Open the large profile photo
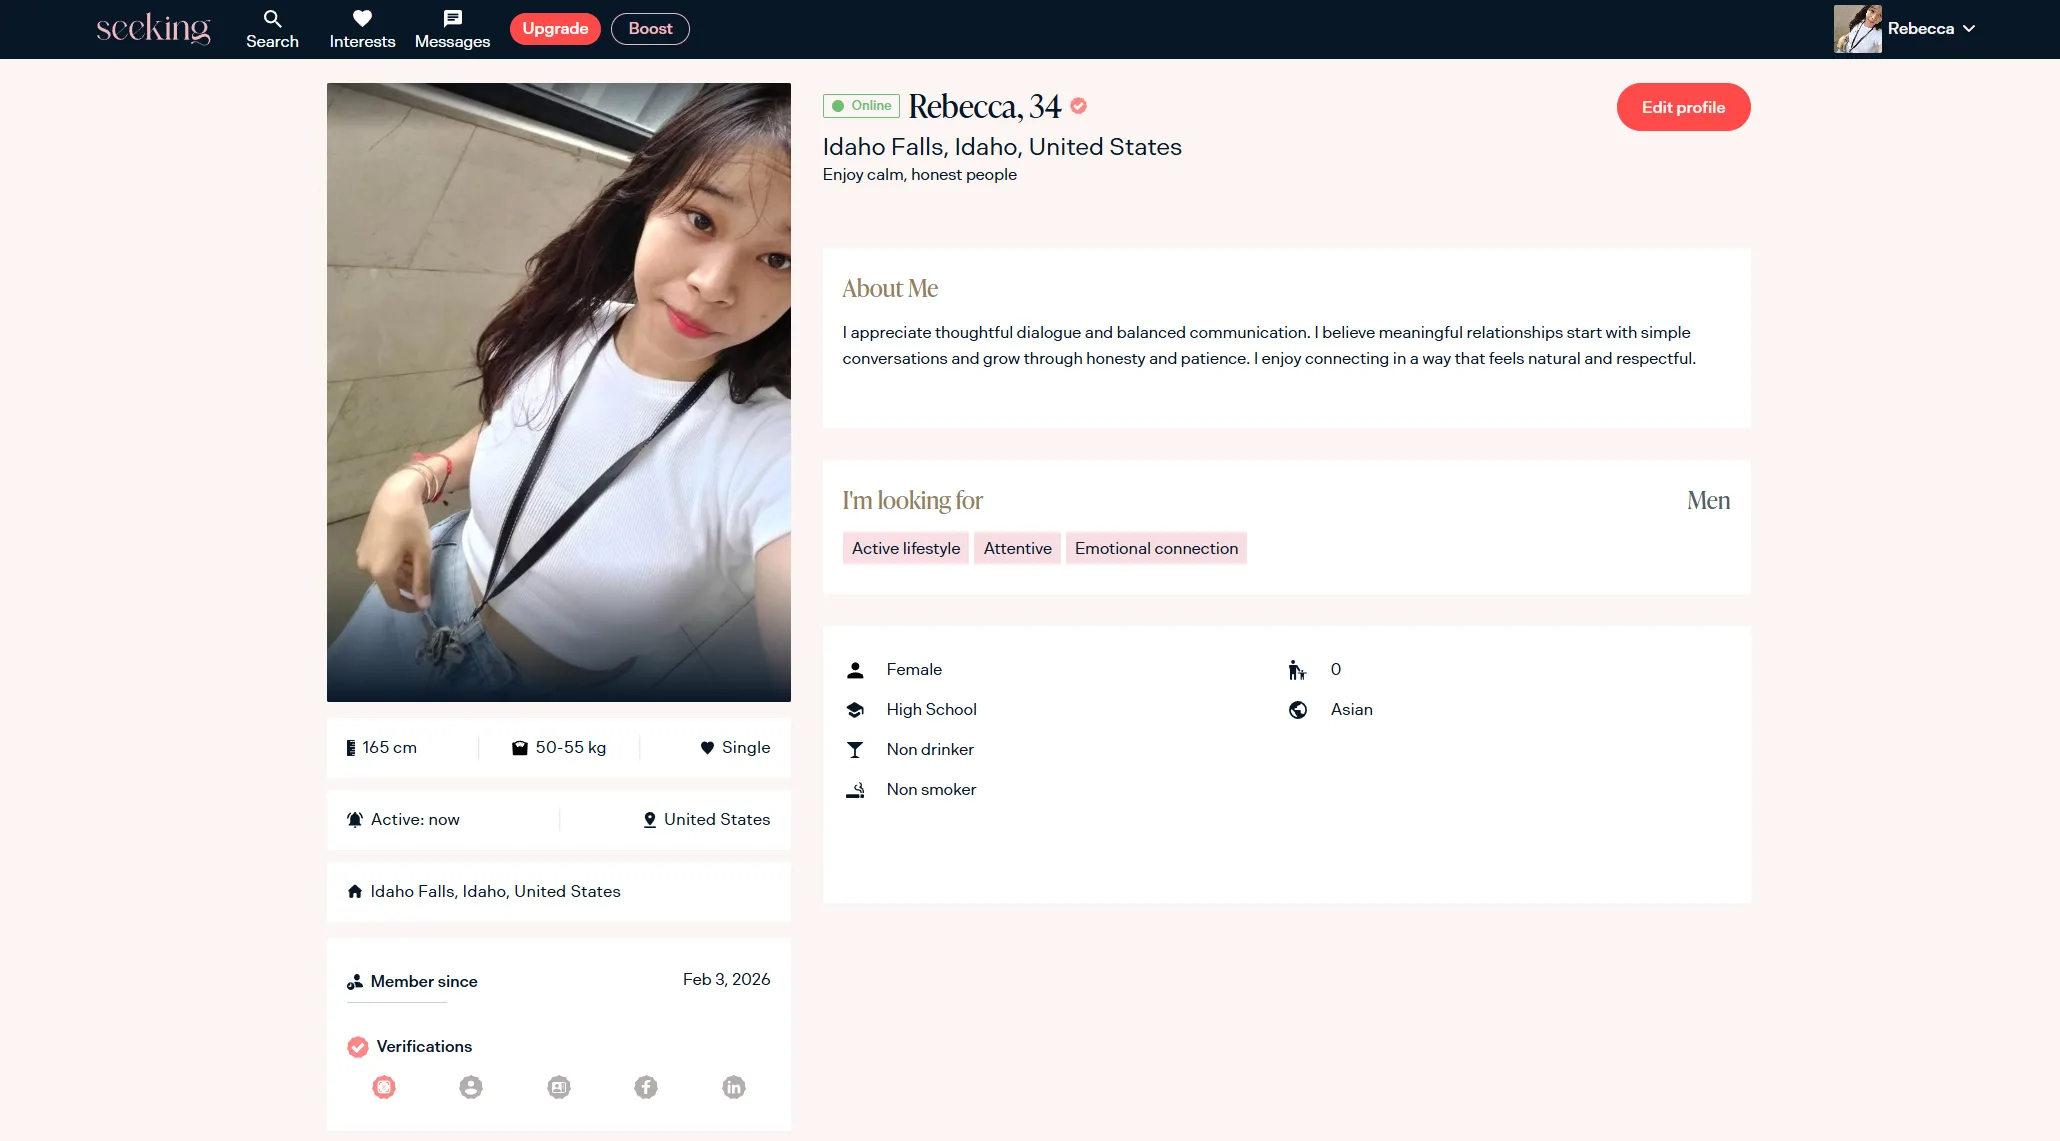Viewport: 2060px width, 1141px height. [558, 392]
